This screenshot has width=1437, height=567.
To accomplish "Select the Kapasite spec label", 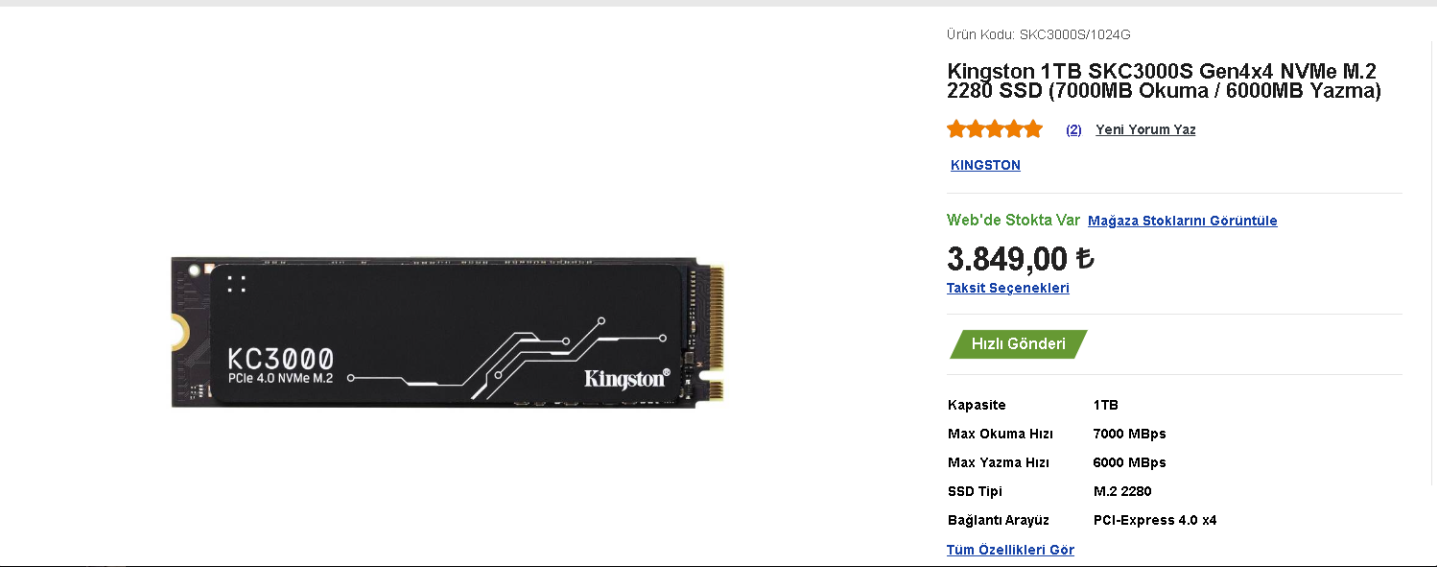I will pyautogui.click(x=977, y=405).
